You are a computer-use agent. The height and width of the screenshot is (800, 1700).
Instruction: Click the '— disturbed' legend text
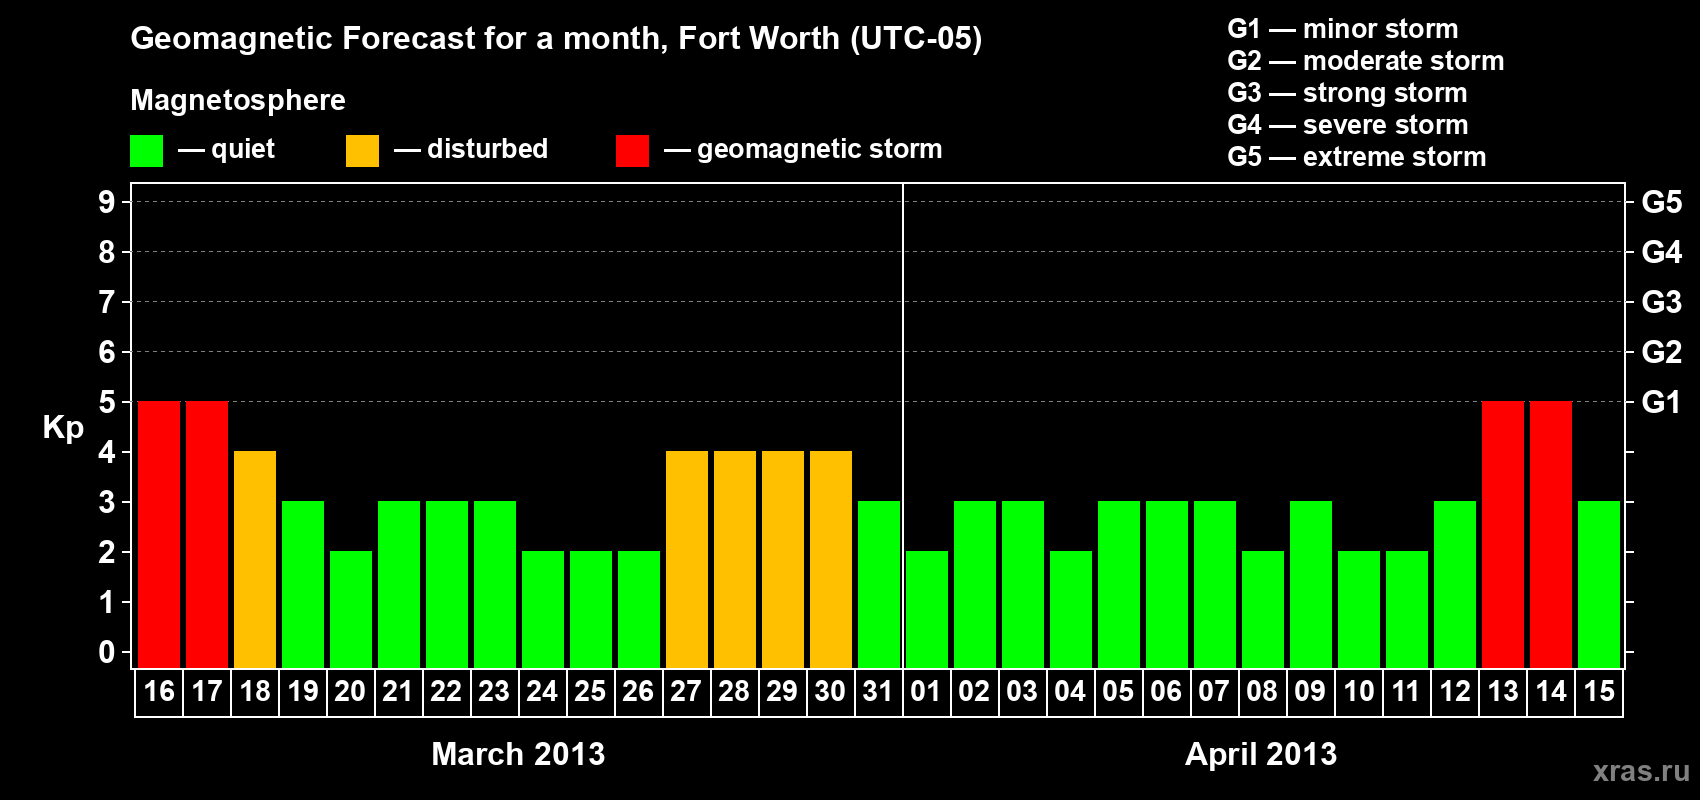(471, 149)
